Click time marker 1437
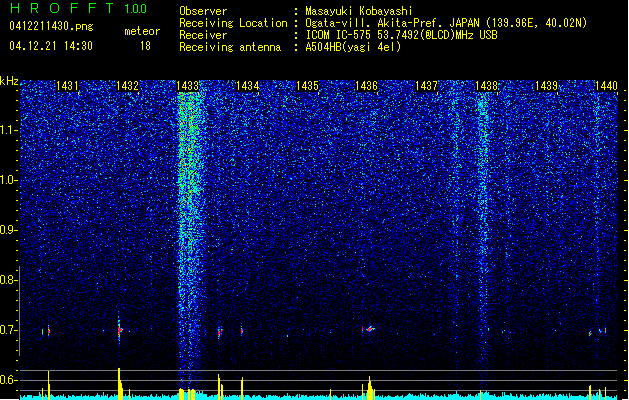The width and height of the screenshot is (629, 400). 426,86
